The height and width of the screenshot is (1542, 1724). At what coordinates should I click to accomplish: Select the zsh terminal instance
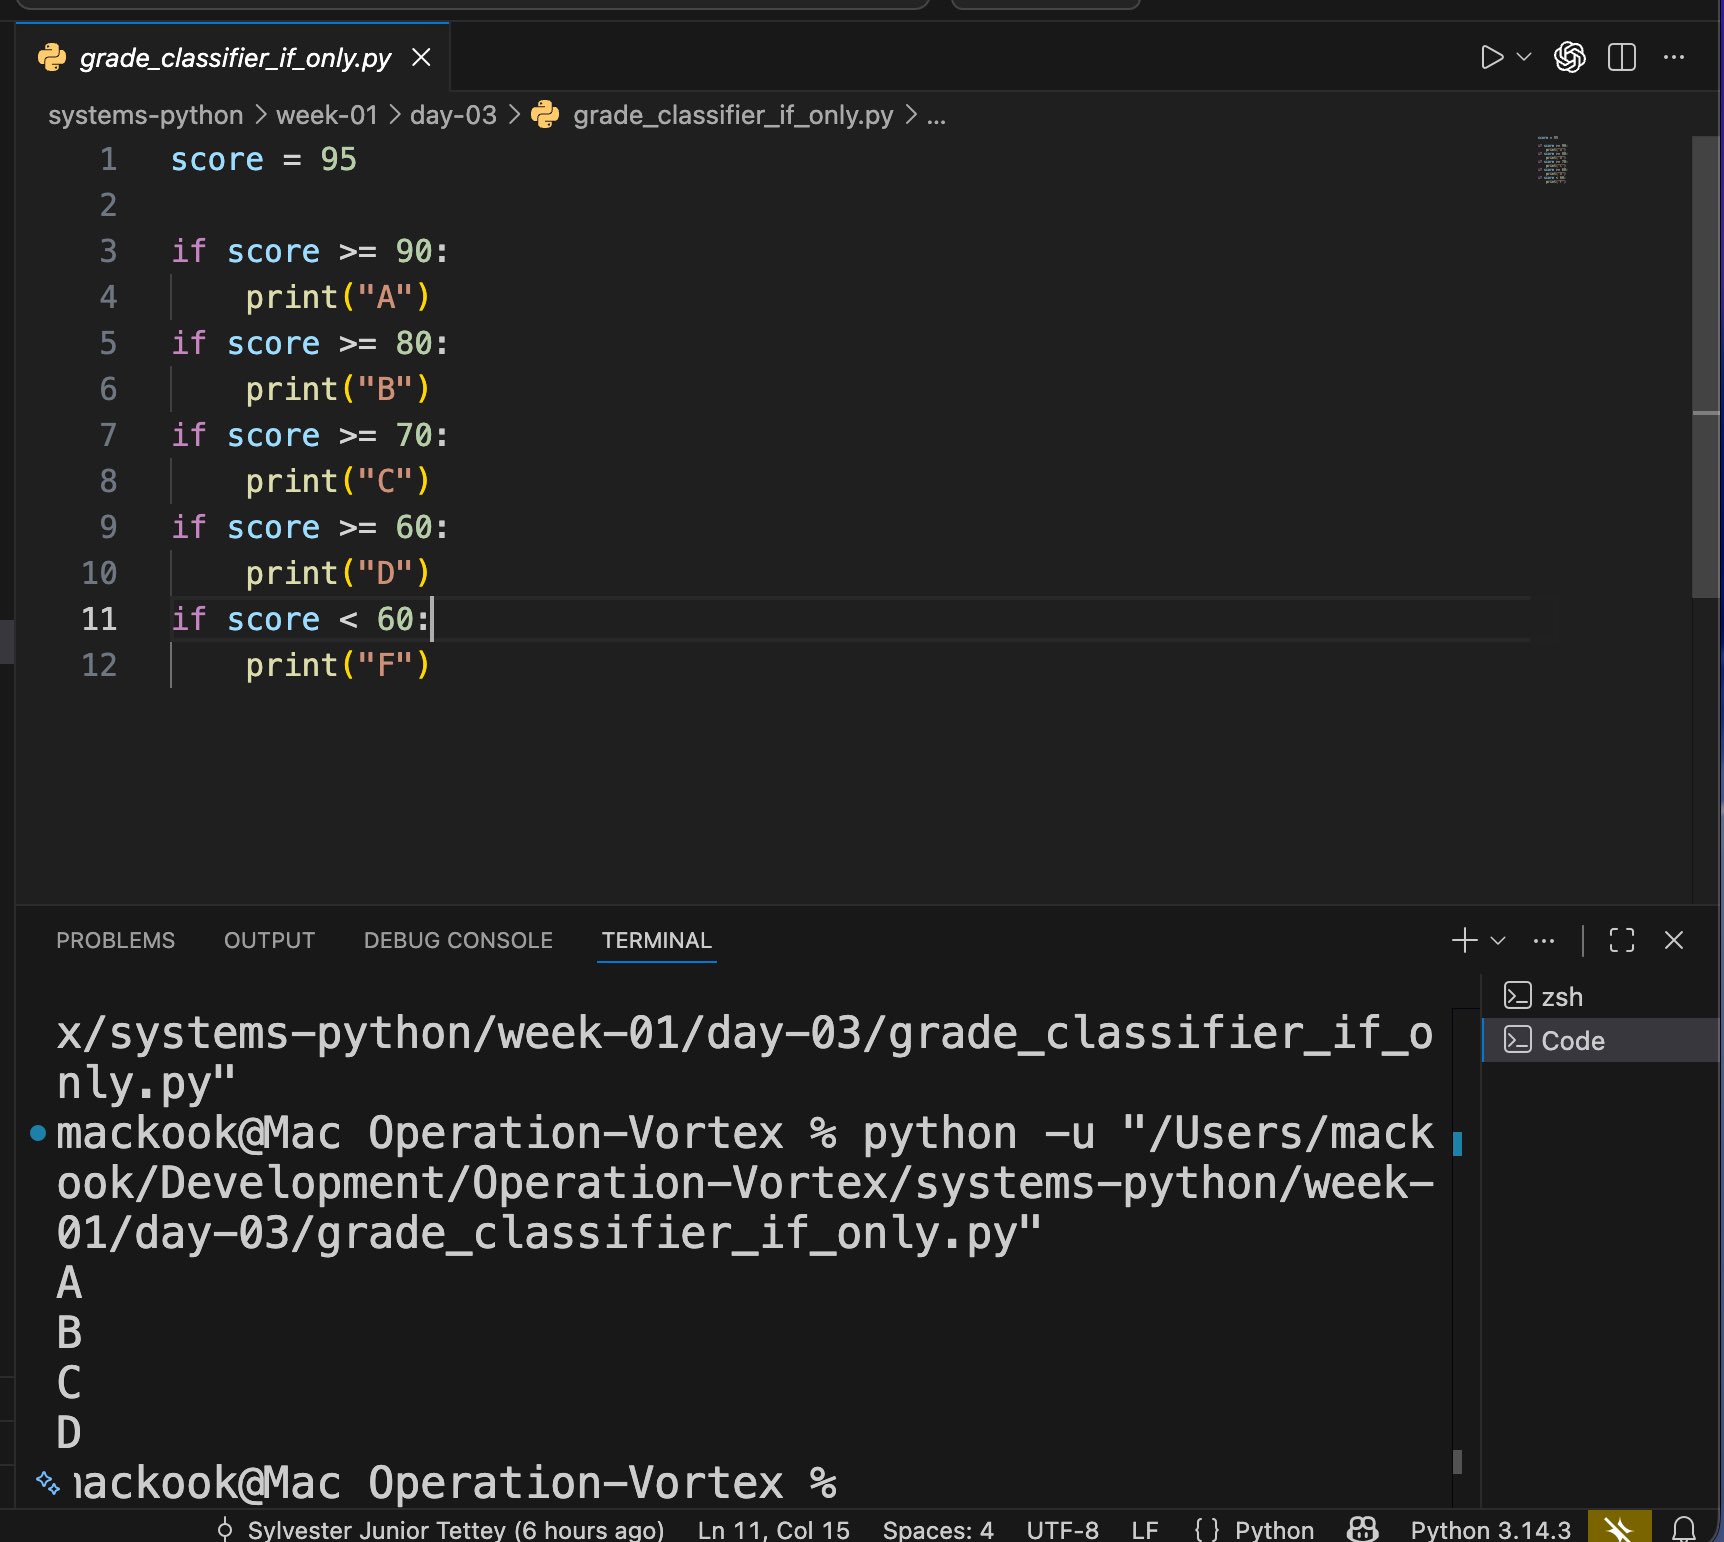(x=1561, y=996)
